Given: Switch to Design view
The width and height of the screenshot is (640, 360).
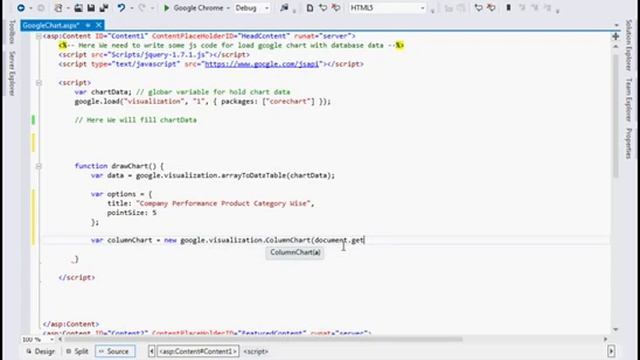Looking at the screenshot, I should pyautogui.click(x=40, y=351).
